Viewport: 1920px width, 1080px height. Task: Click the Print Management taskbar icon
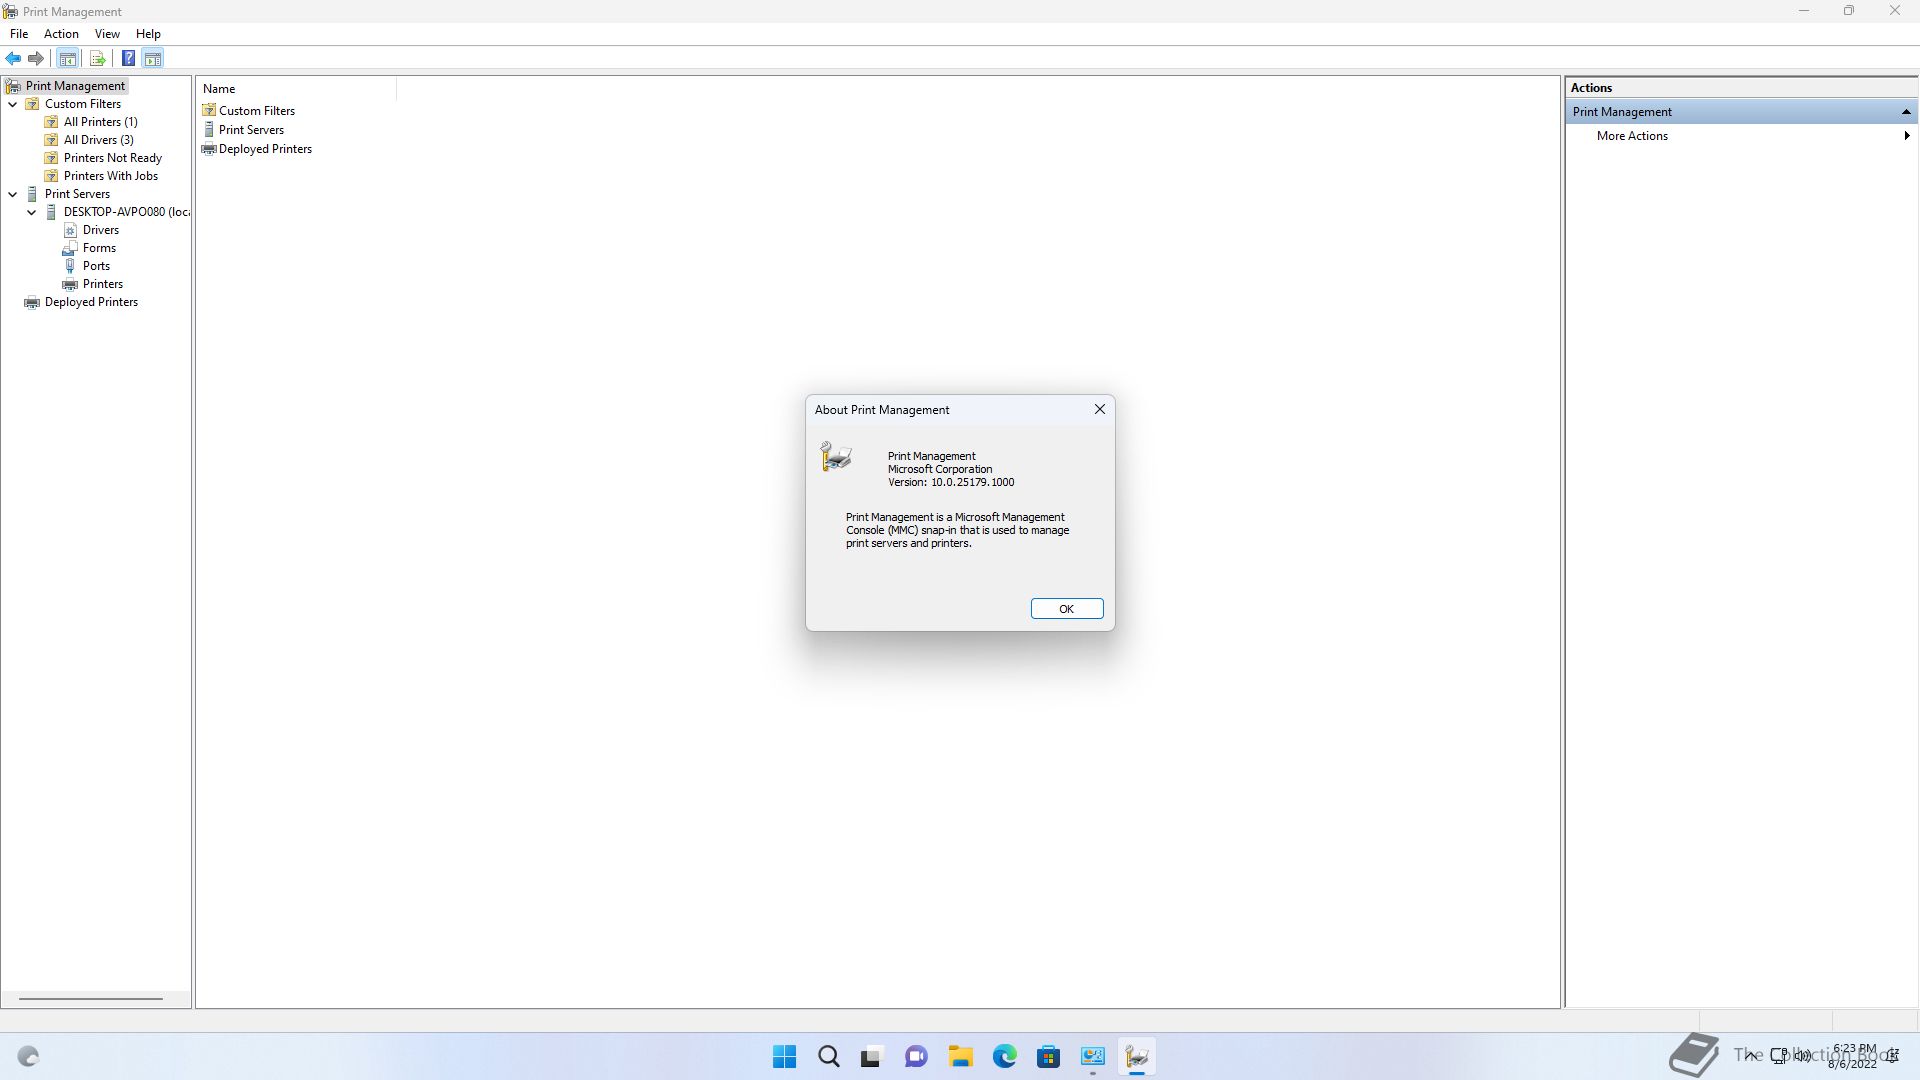1136,1056
